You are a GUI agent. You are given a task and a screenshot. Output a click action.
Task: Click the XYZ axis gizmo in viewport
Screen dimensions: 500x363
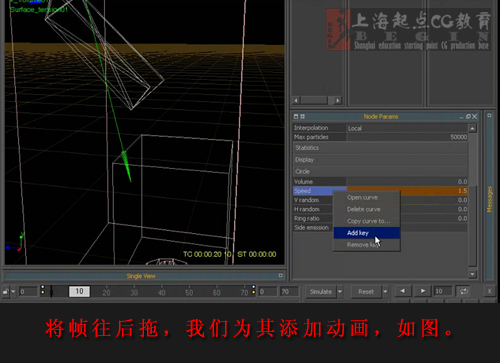[15, 242]
